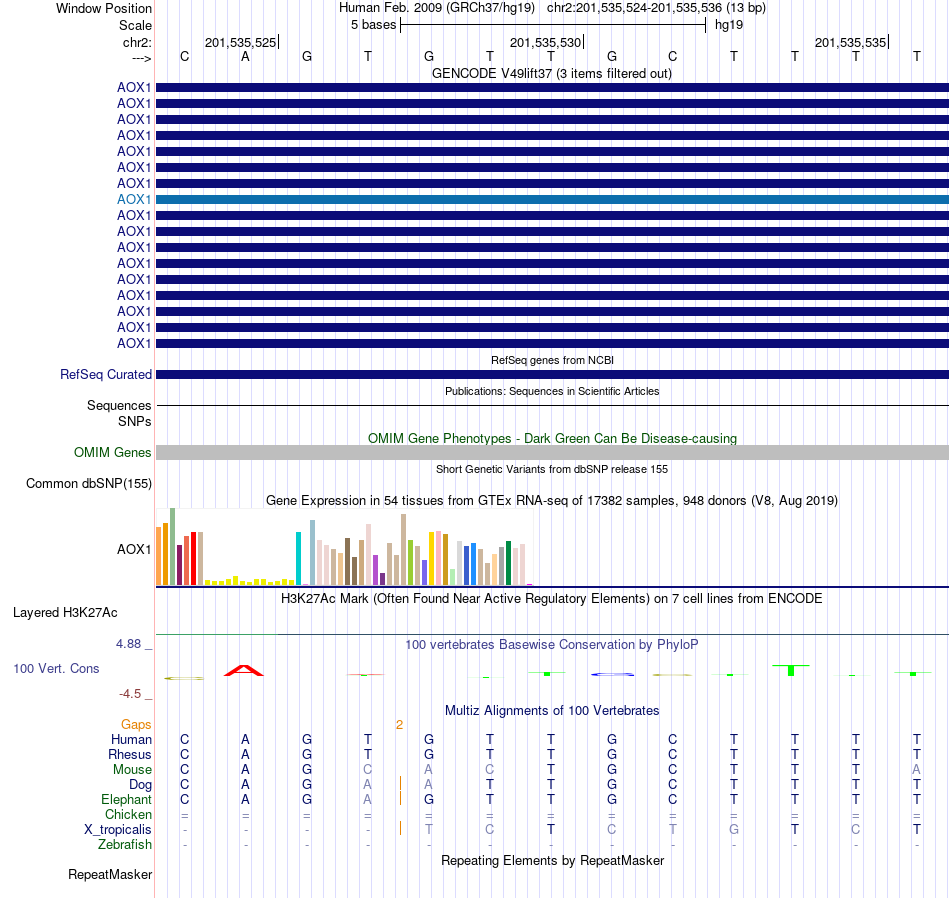
Task: Click the red A in conservation track
Action: 244,671
